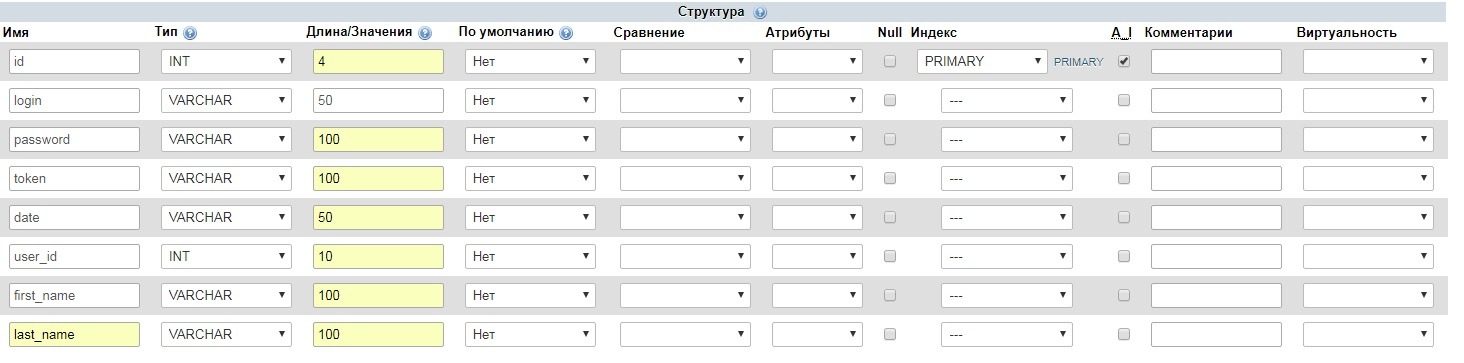1464x363 pixels.
Task: Expand default value dropdown for token row
Action: [531, 178]
